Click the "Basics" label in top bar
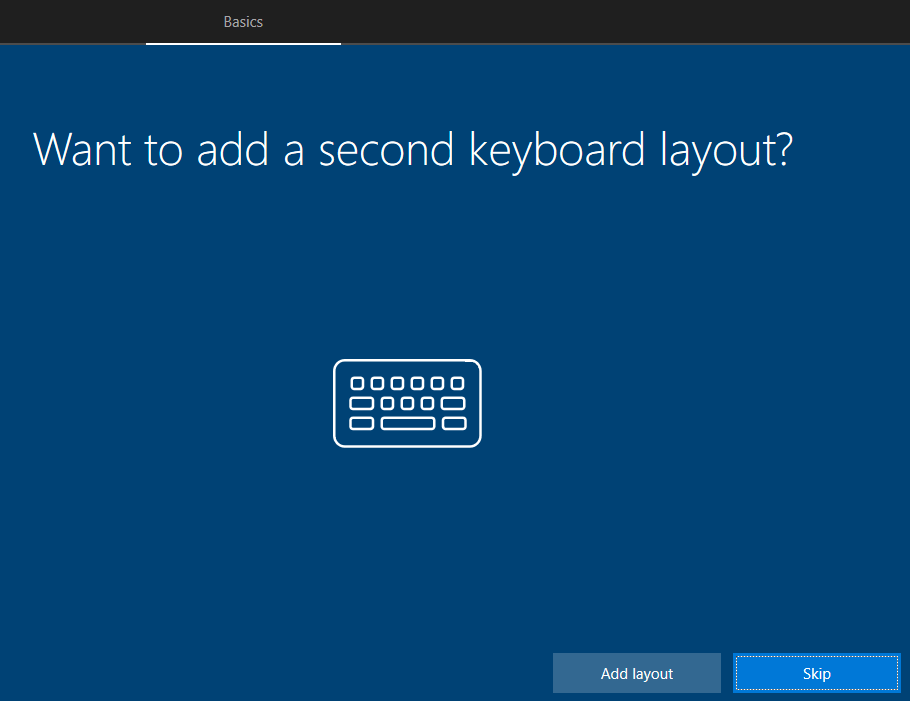910x701 pixels. click(x=243, y=21)
